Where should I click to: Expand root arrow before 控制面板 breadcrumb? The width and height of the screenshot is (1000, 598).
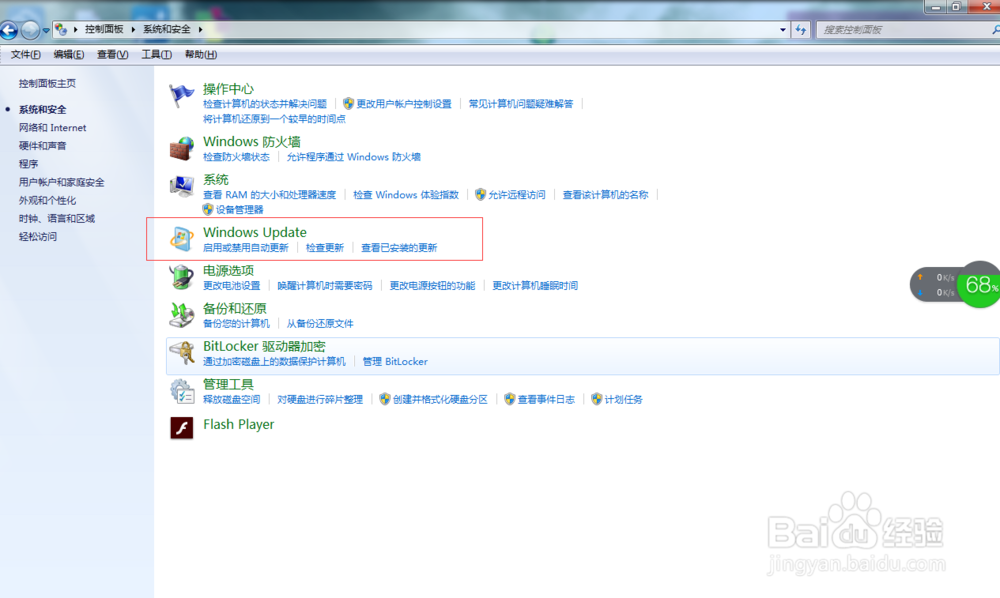point(75,29)
